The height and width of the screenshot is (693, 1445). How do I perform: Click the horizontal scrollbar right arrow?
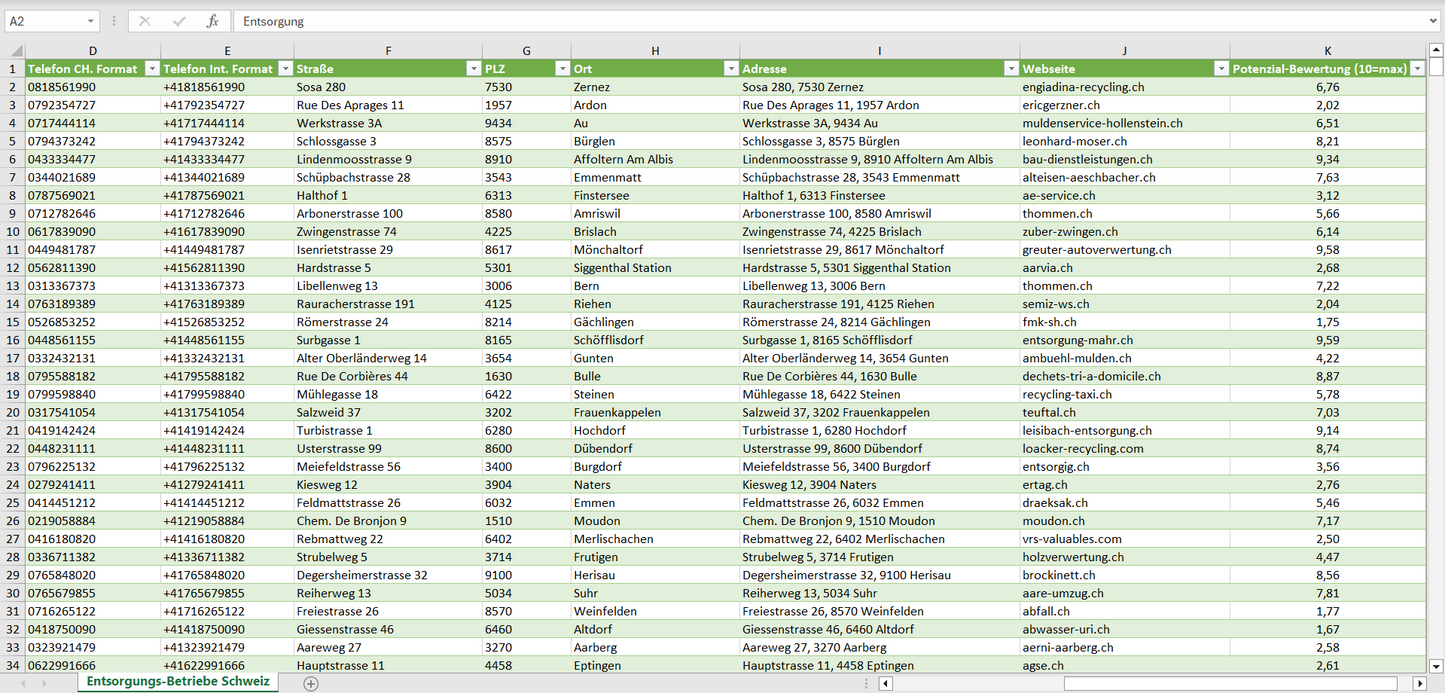pyautogui.click(x=1419, y=683)
